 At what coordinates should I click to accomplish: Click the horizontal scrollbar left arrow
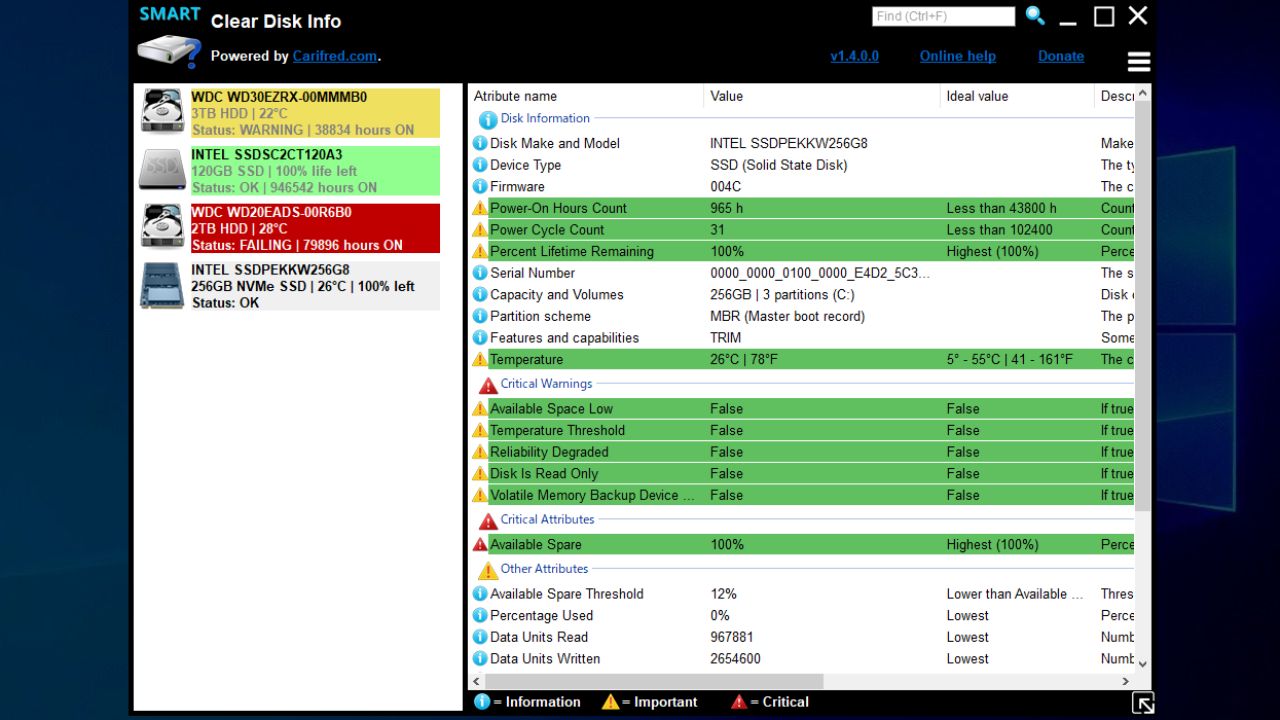click(476, 681)
